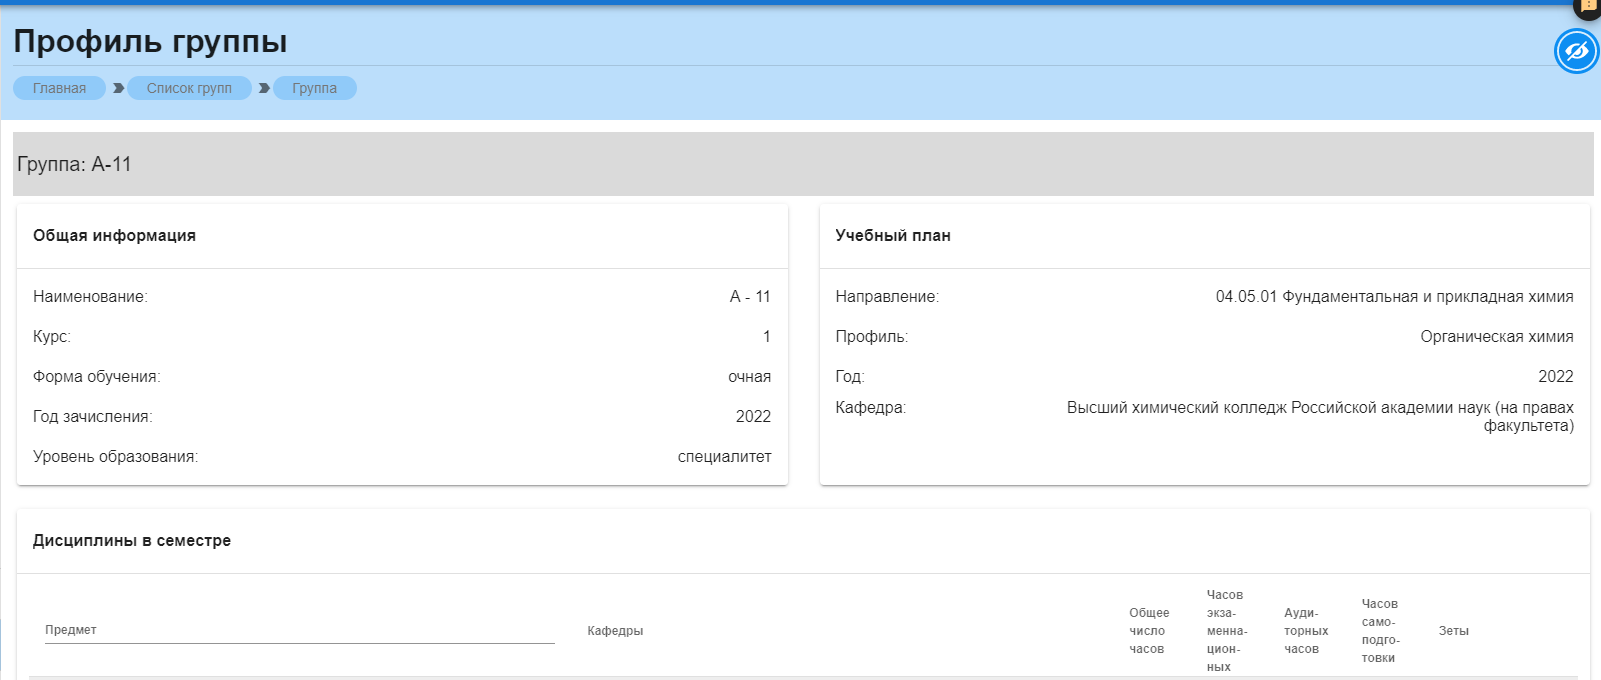Click the arrow separator before Группа breadcrumb
The width and height of the screenshot is (1601, 680).
pyautogui.click(x=264, y=88)
